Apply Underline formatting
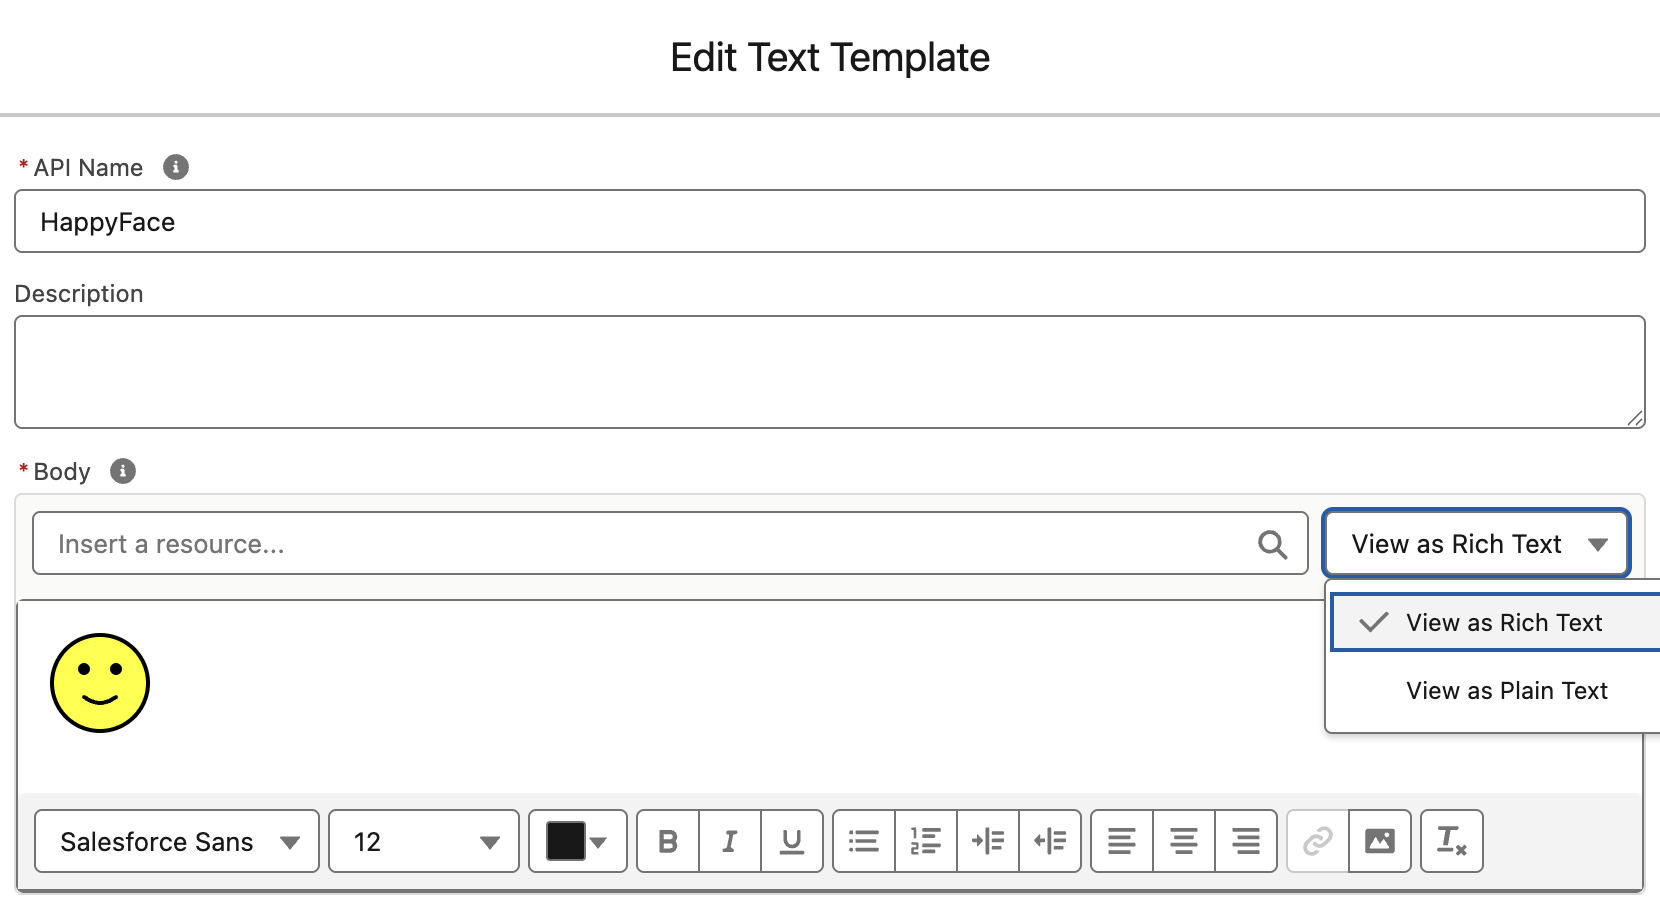The width and height of the screenshot is (1660, 912). click(x=792, y=841)
